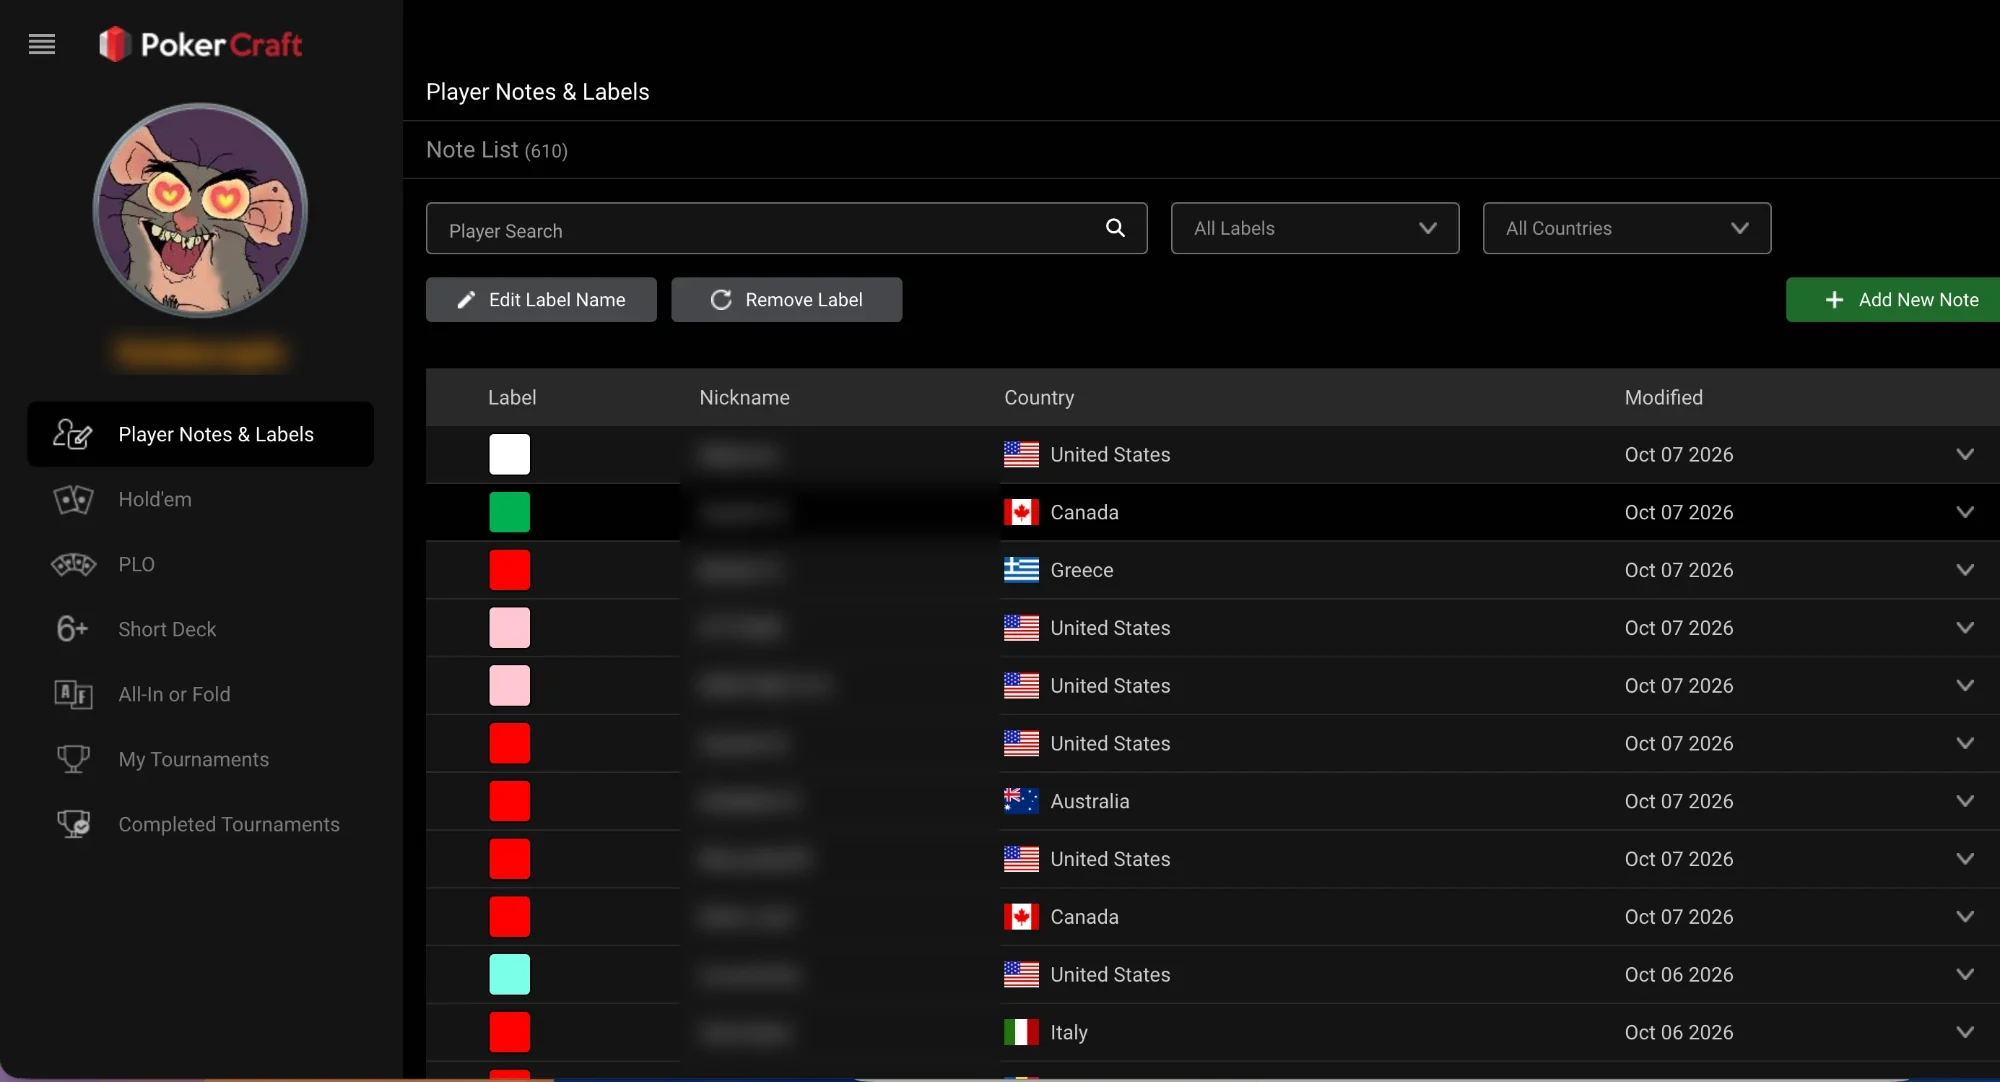Sort by the Country column header

coord(1039,397)
